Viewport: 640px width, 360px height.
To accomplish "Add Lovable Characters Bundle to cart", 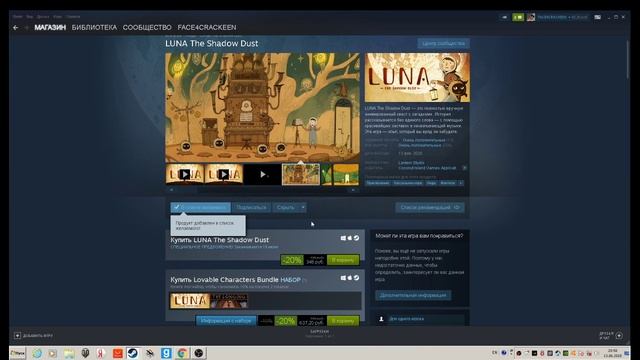I will pos(343,321).
